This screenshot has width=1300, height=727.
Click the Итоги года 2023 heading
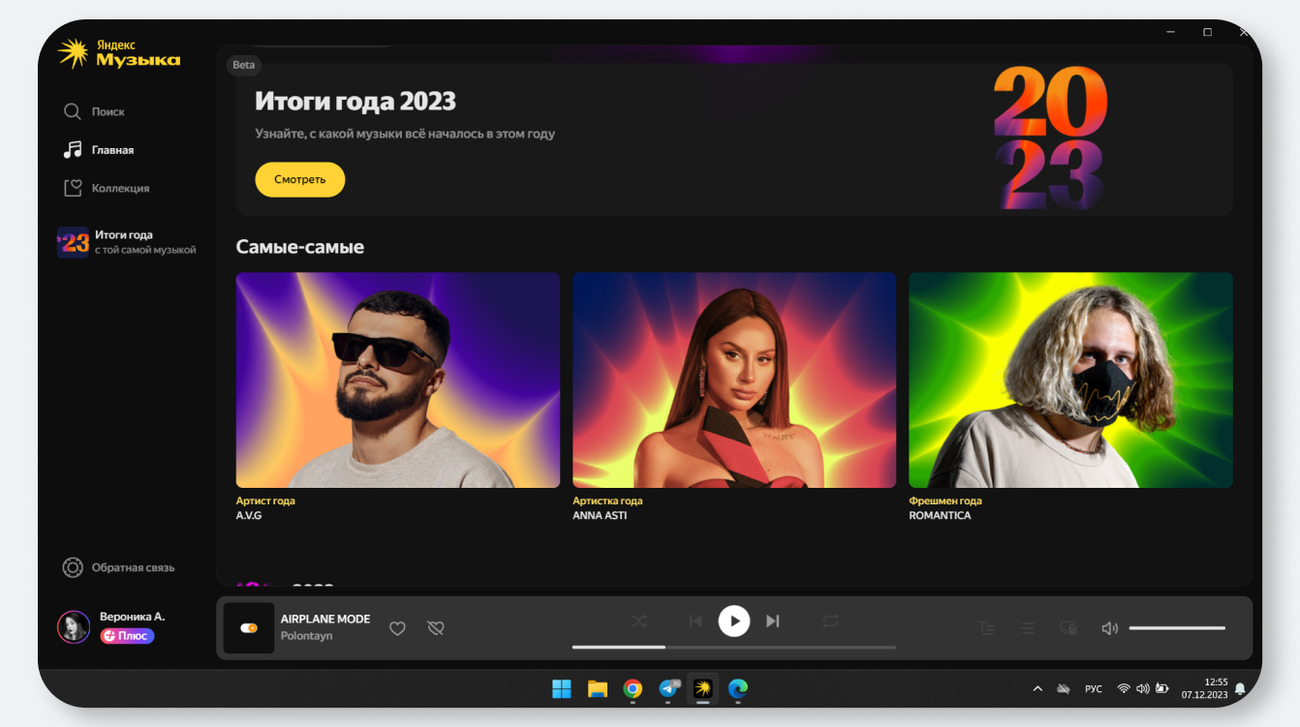355,101
